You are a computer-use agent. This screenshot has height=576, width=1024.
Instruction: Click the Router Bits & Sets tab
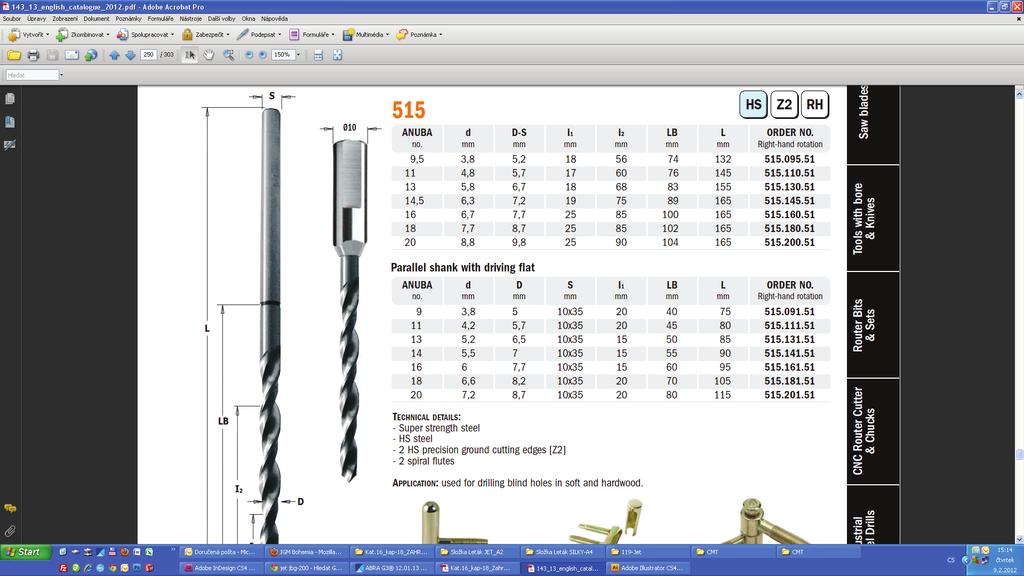pos(872,325)
